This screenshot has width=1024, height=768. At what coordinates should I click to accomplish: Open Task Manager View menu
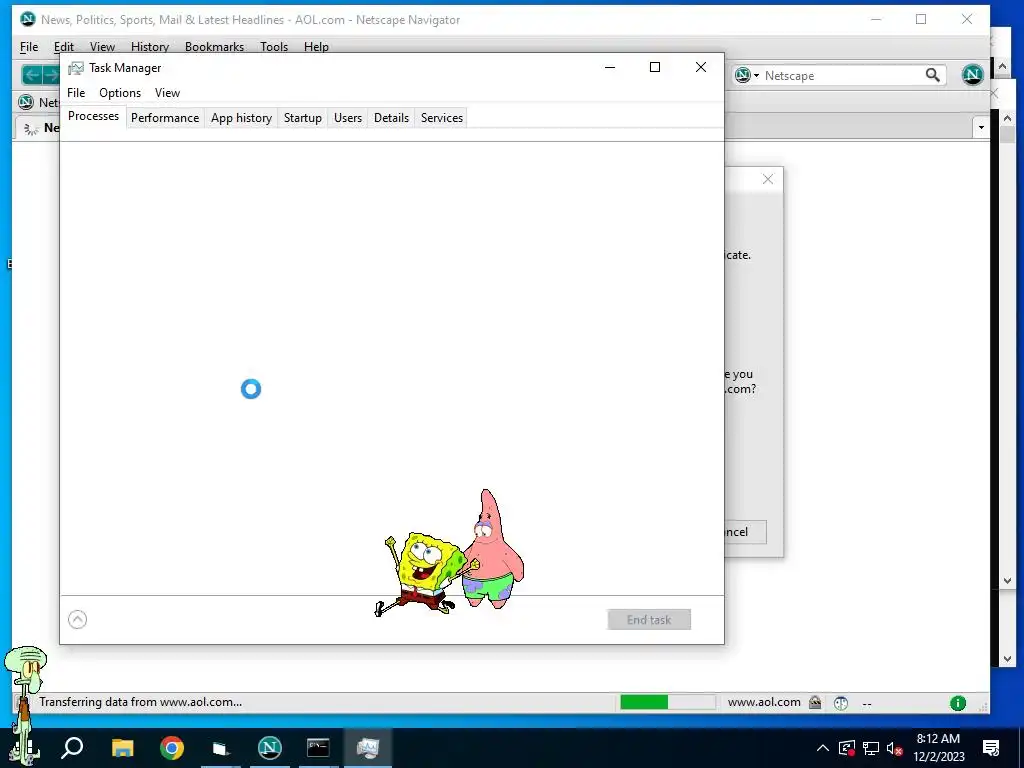(167, 93)
